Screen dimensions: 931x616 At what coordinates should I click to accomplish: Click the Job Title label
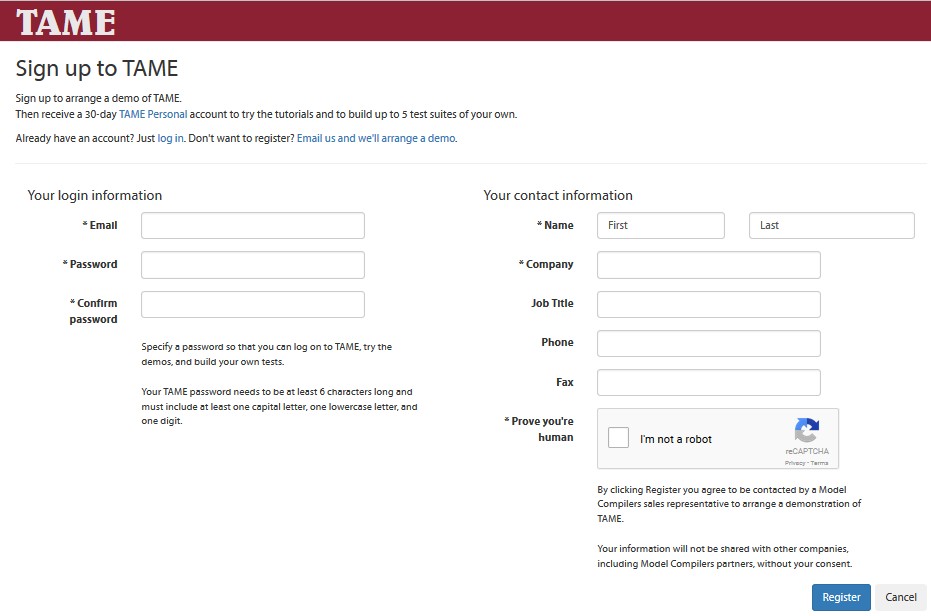(552, 303)
